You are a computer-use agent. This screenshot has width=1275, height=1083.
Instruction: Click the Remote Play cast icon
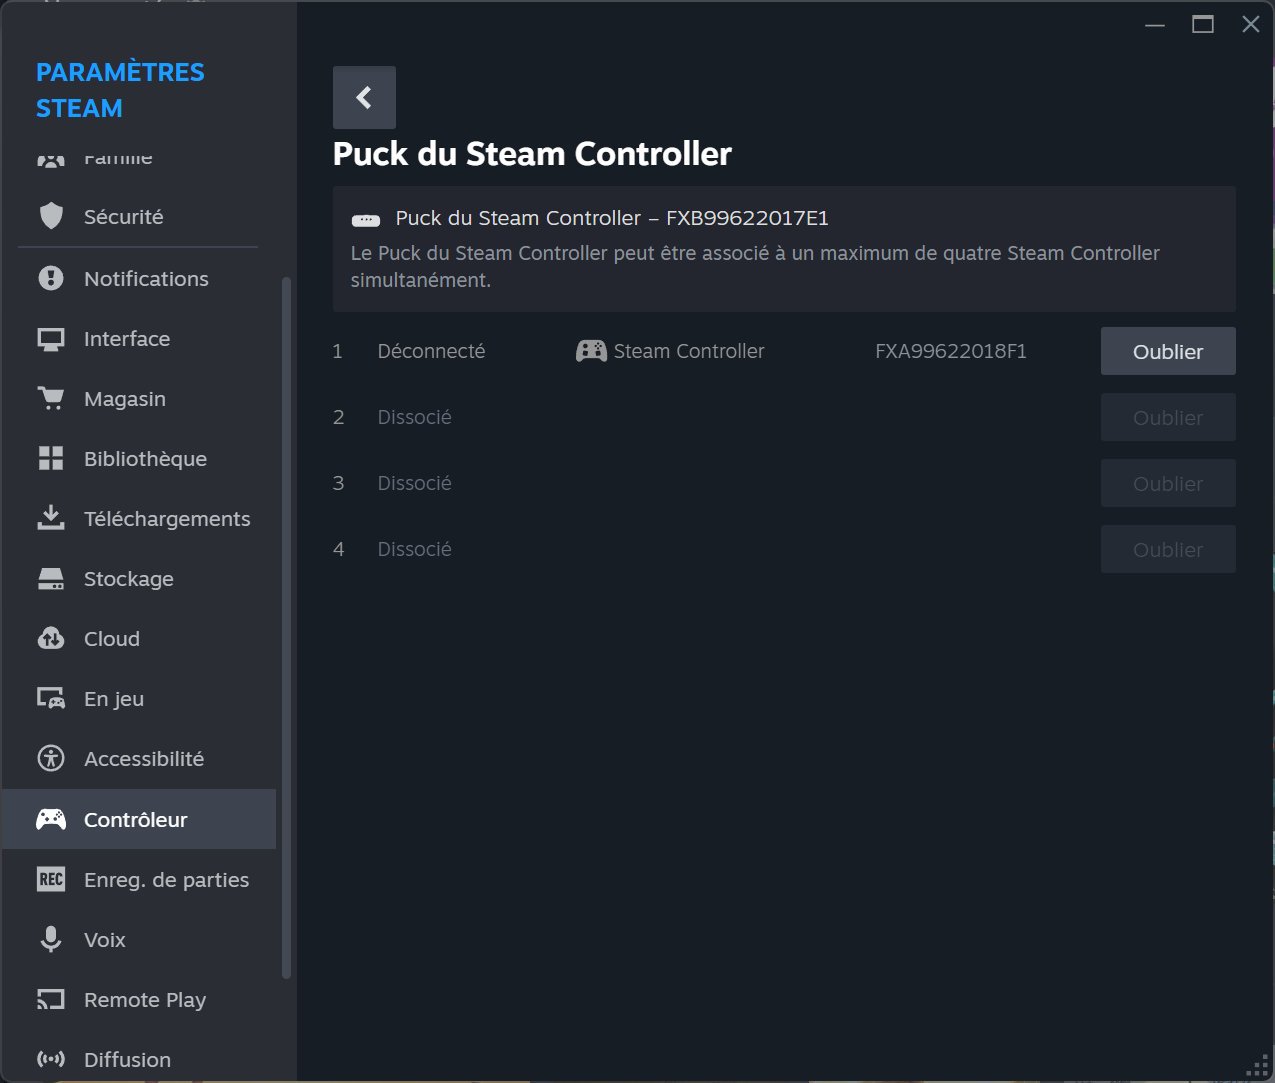click(x=51, y=999)
